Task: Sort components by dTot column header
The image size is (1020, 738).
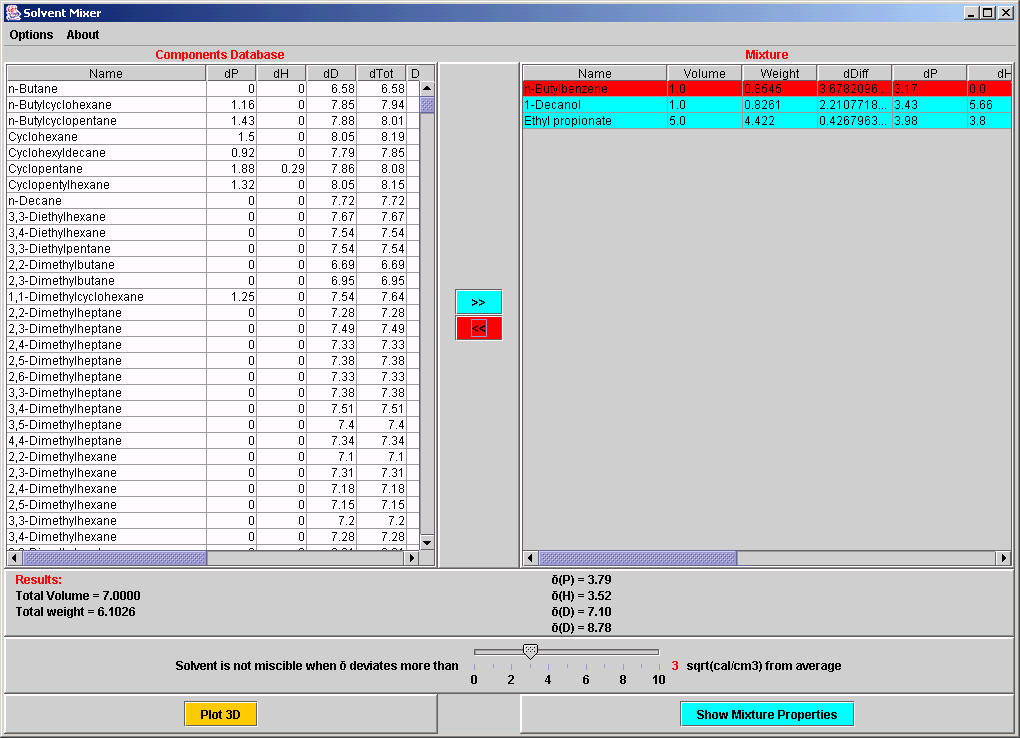Action: point(381,73)
